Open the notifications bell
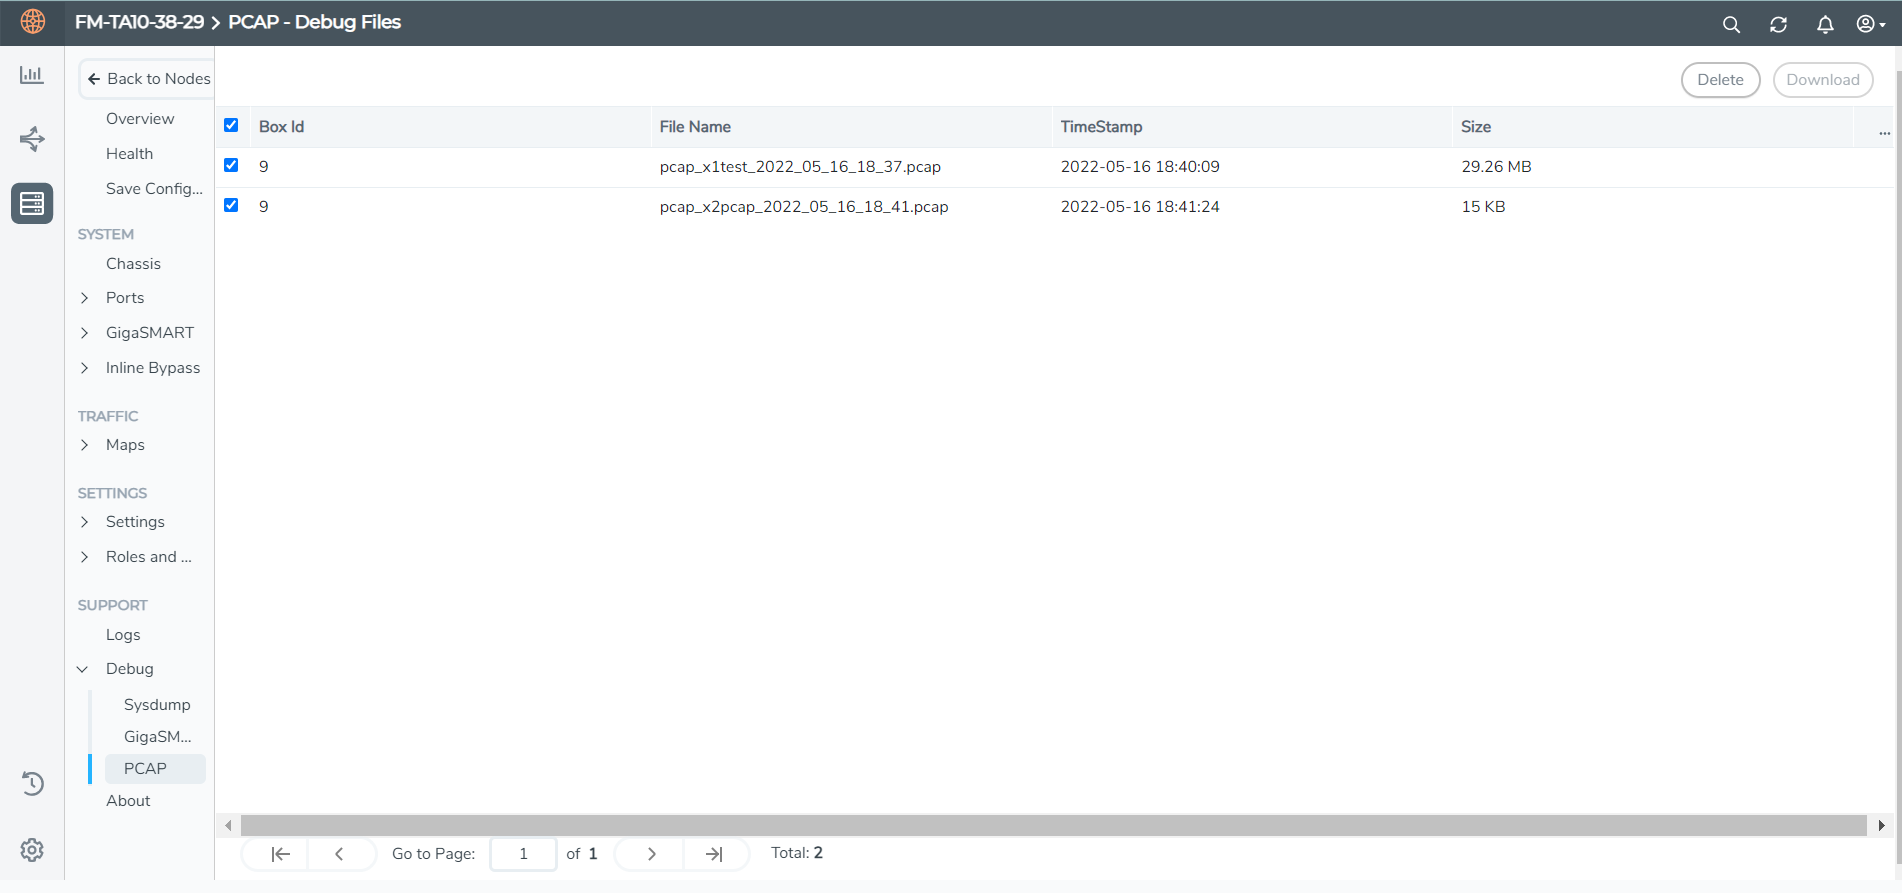Image resolution: width=1902 pixels, height=893 pixels. click(x=1825, y=25)
